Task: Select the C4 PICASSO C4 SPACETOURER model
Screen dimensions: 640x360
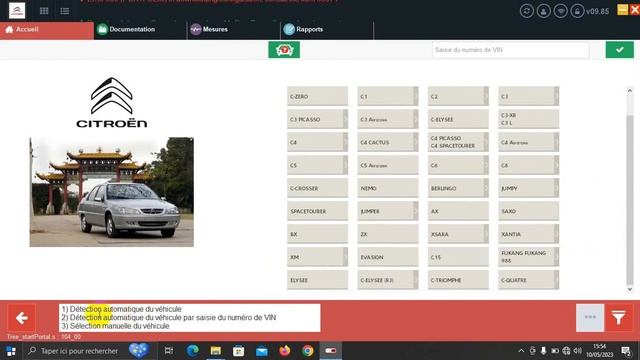Action: point(458,142)
